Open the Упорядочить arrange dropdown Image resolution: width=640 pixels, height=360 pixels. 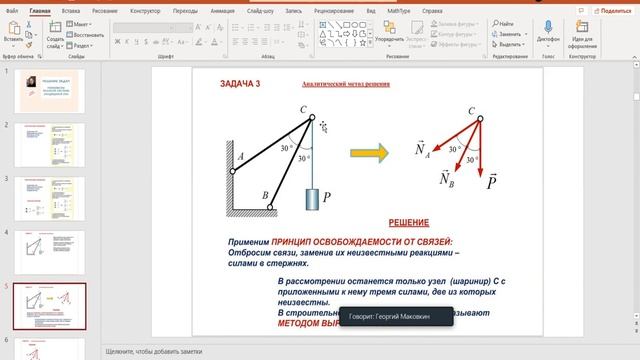point(389,33)
